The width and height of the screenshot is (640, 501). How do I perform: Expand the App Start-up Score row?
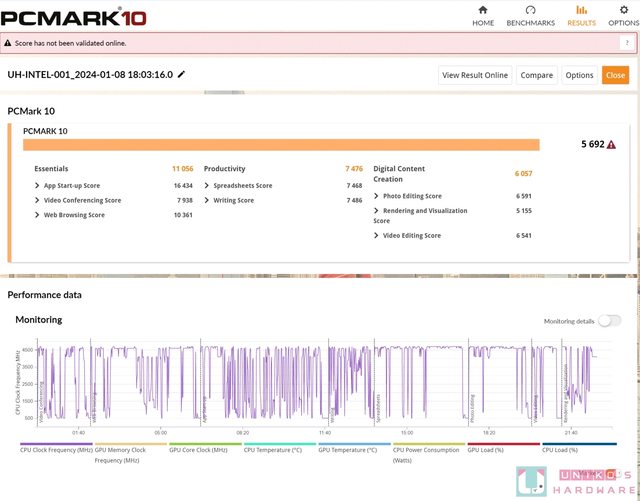(x=38, y=185)
